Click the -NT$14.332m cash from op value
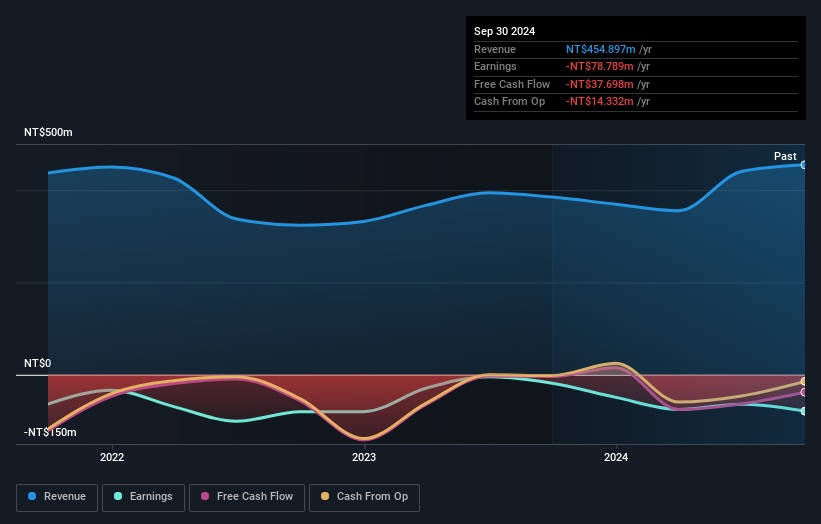The width and height of the screenshot is (821, 524). (600, 102)
